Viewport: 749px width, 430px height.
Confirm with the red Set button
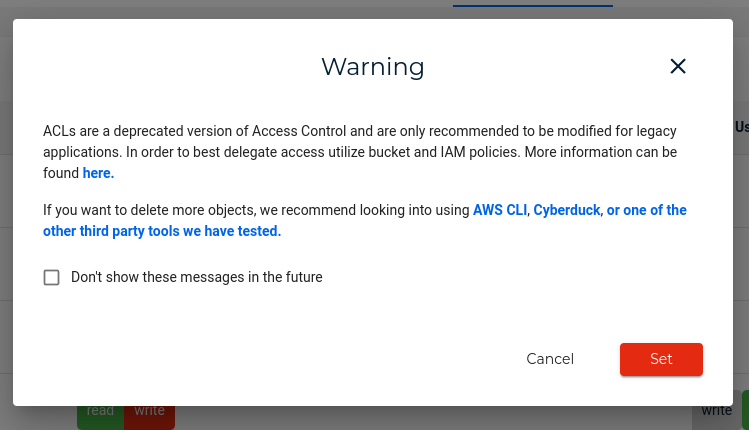tap(661, 359)
